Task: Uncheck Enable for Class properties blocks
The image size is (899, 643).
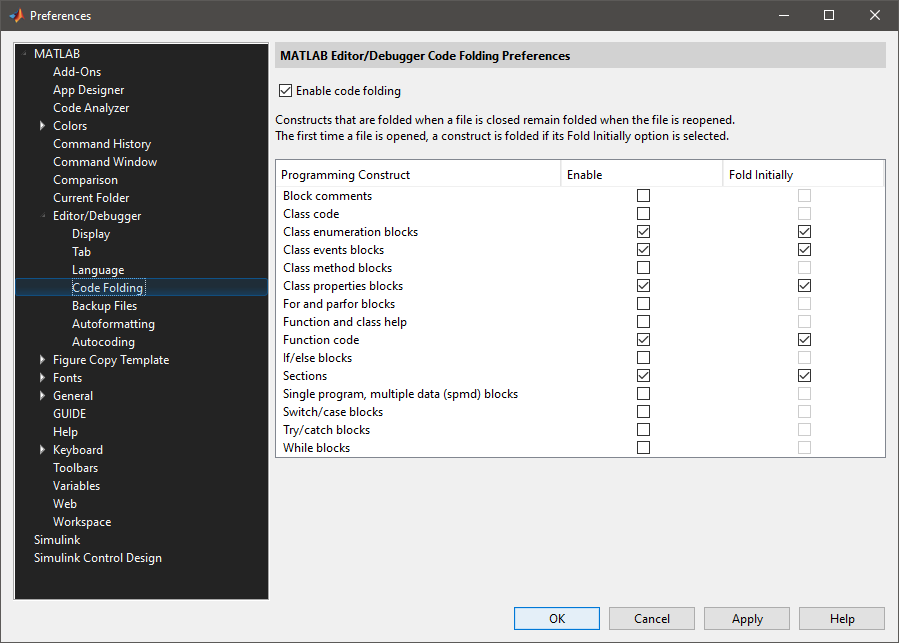Action: click(643, 286)
